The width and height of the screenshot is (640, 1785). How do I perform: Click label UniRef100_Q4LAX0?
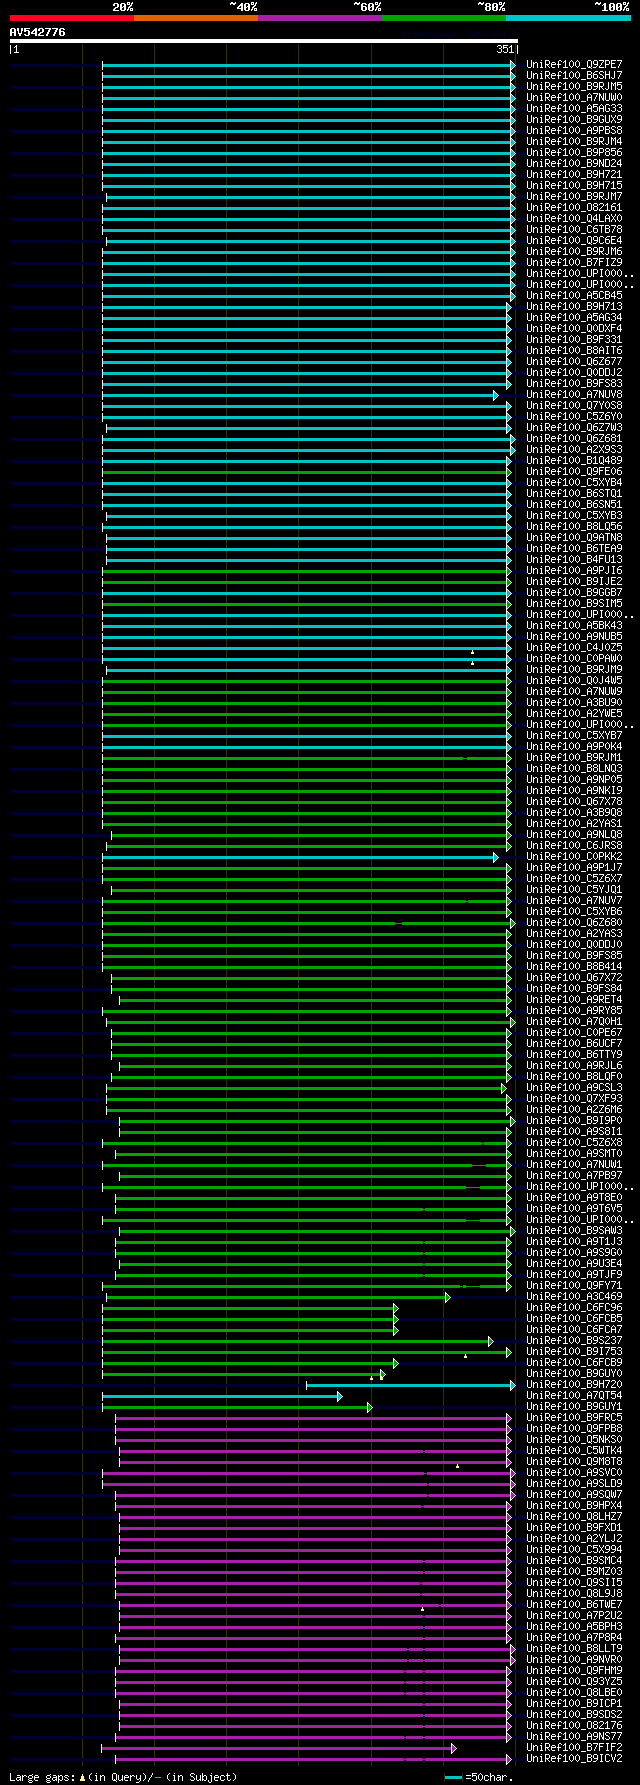574,218
